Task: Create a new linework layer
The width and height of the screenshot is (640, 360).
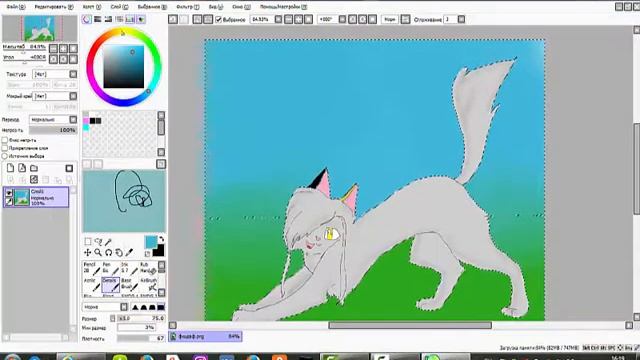Action: (x=22, y=168)
